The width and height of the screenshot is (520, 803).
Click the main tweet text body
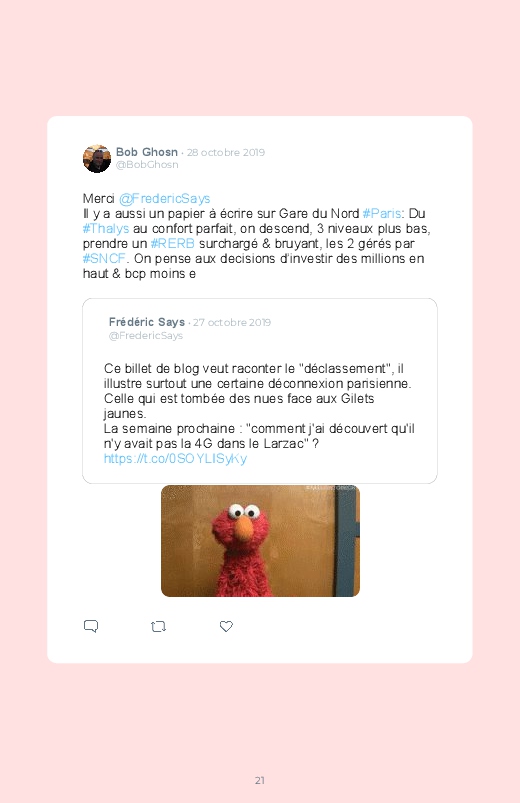tap(256, 236)
